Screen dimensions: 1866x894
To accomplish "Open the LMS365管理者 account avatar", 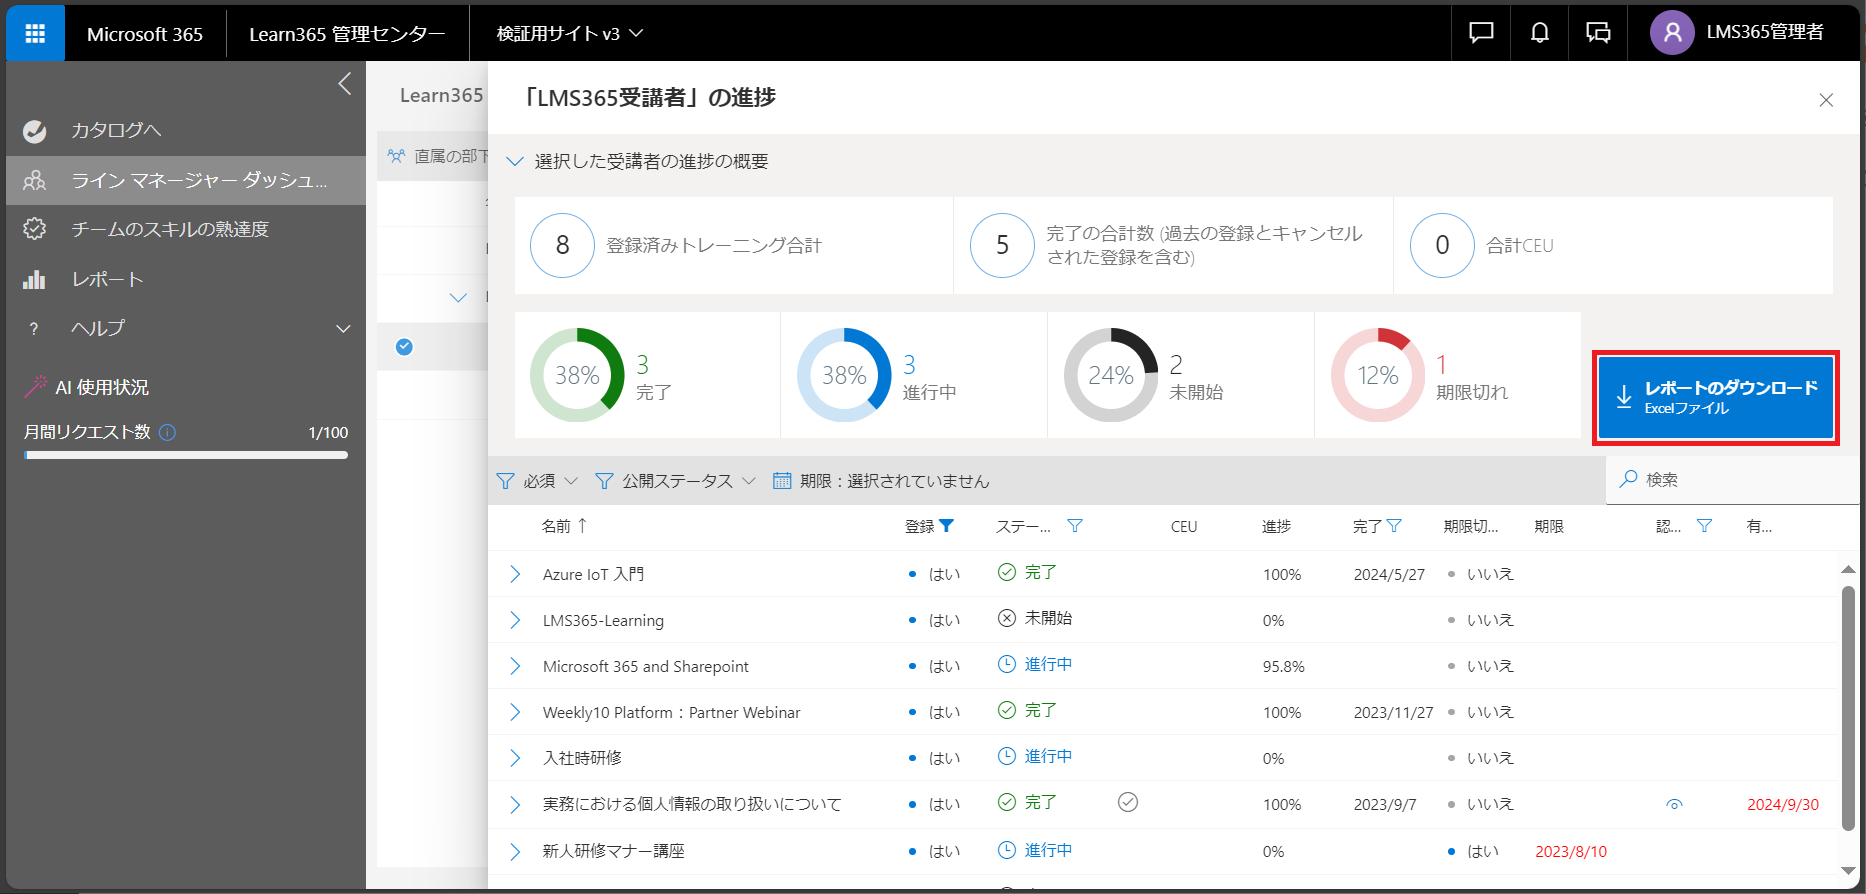I will 1671,33.
